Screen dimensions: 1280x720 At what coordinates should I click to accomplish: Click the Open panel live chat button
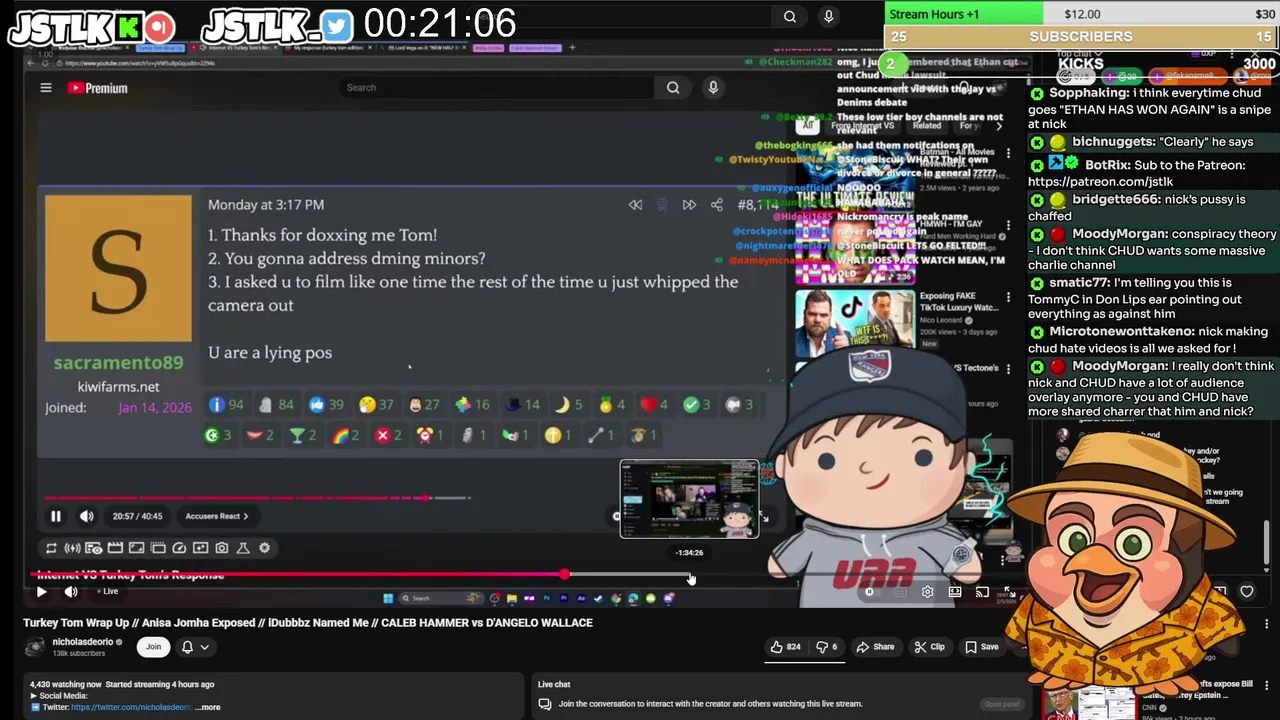pos(1001,704)
